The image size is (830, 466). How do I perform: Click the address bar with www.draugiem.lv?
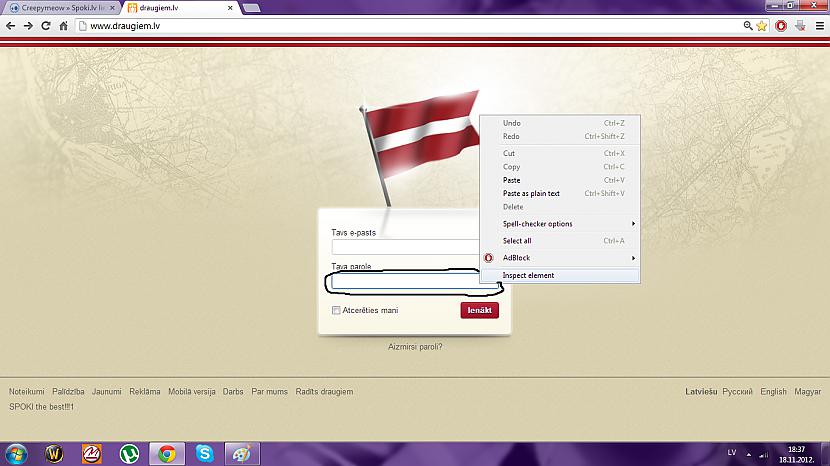click(x=413, y=25)
